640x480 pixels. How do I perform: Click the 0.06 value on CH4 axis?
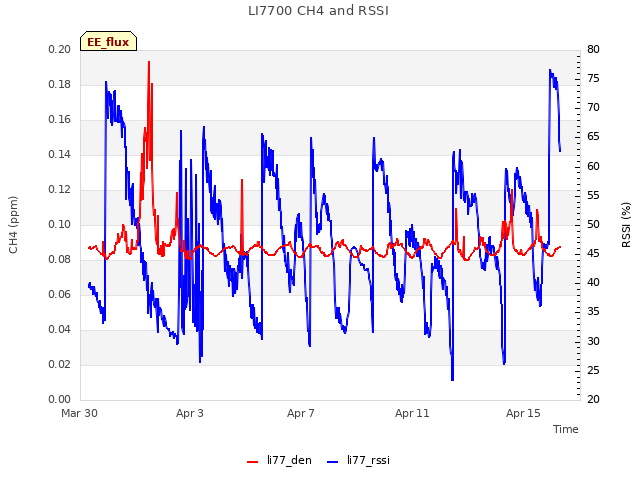[x=60, y=294]
